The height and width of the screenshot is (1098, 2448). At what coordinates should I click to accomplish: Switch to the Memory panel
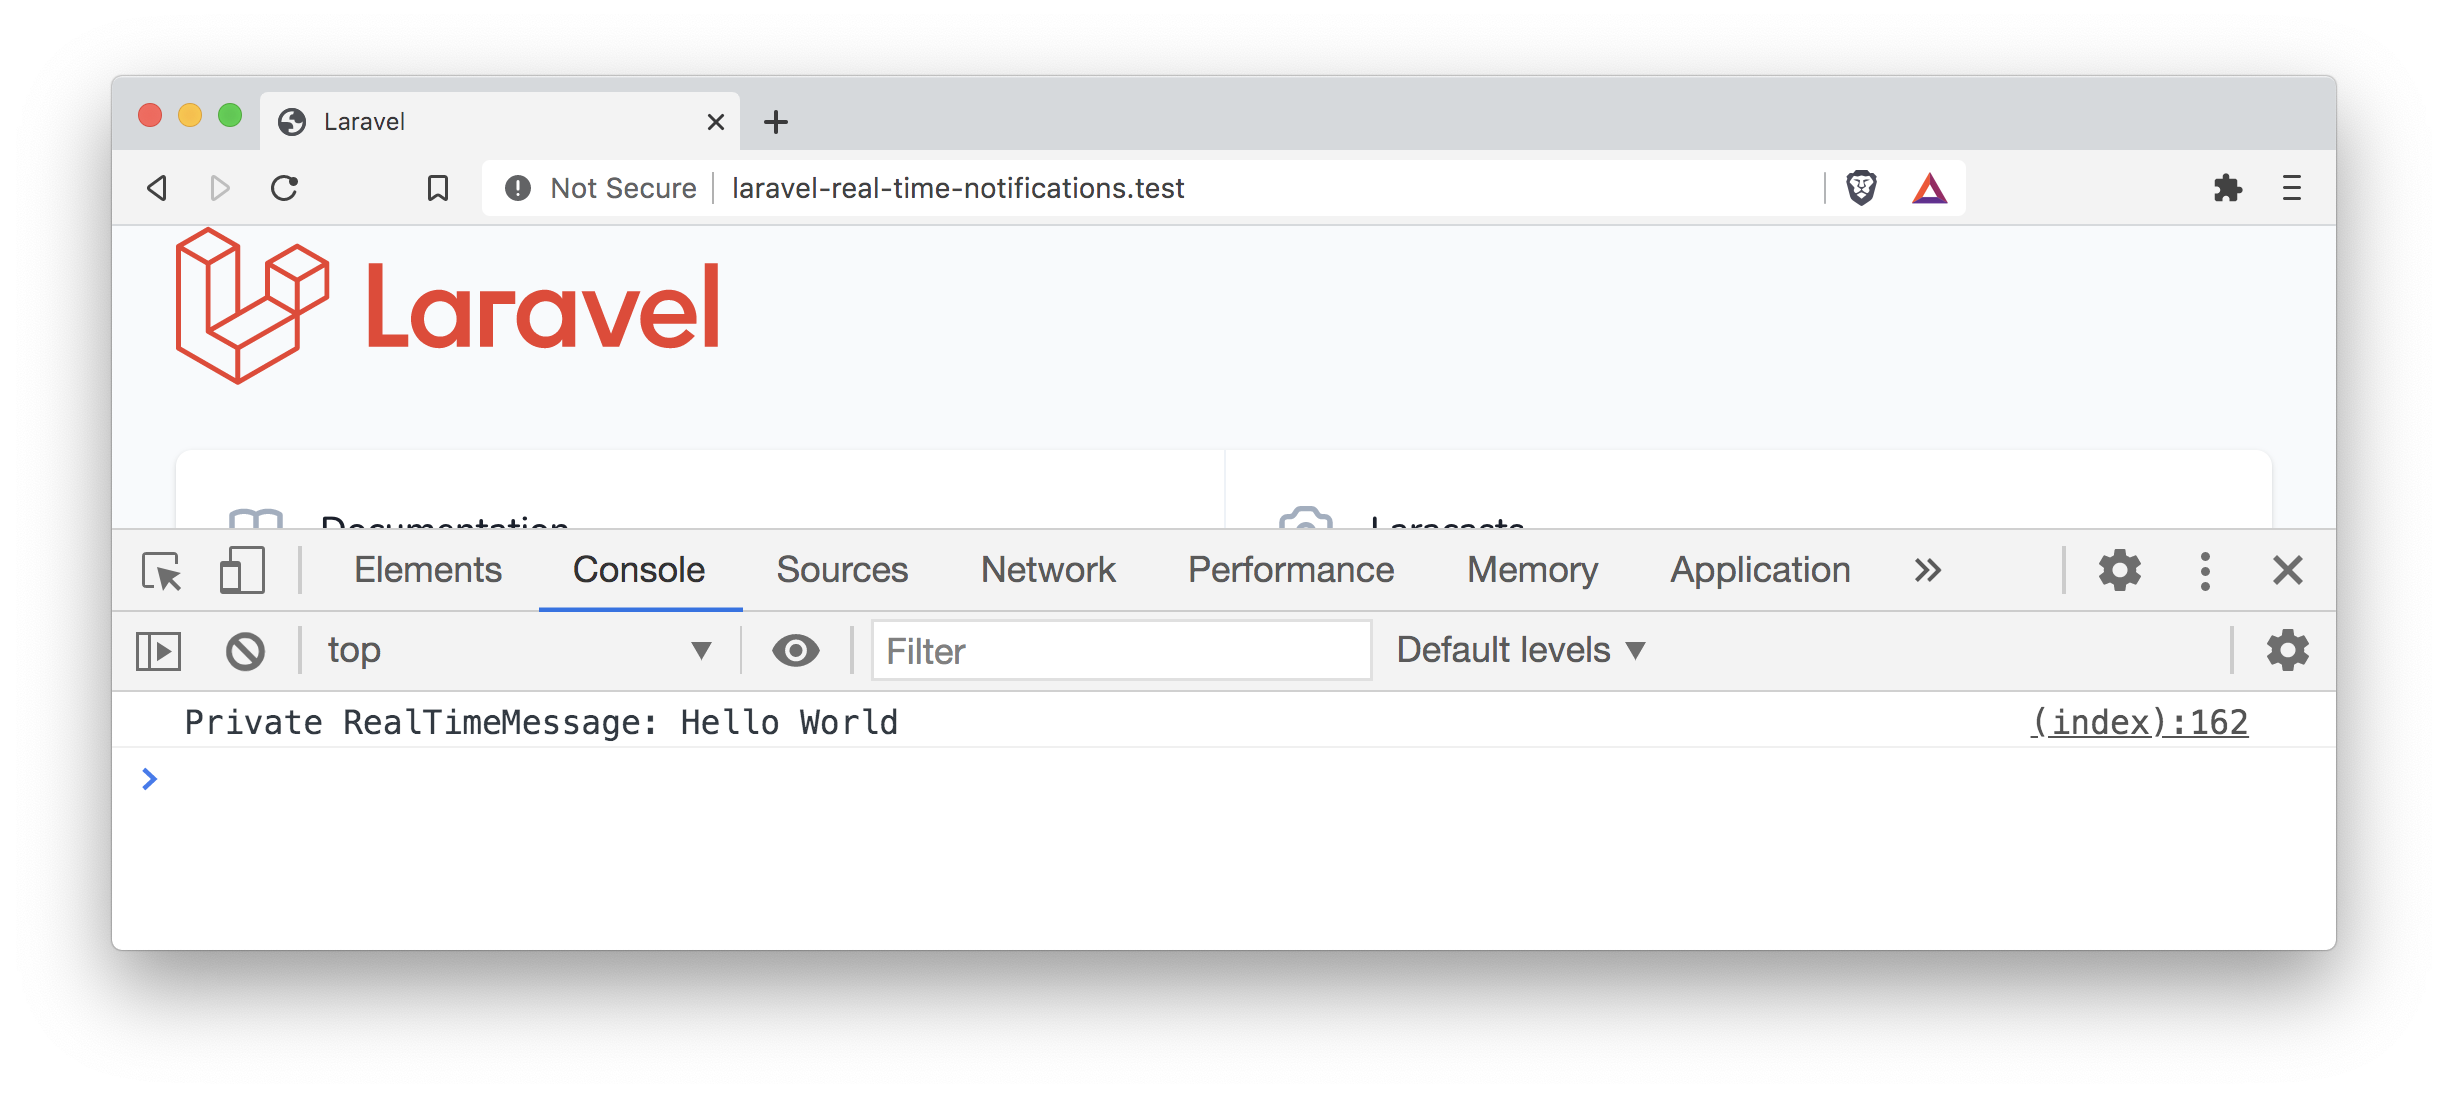(1532, 570)
